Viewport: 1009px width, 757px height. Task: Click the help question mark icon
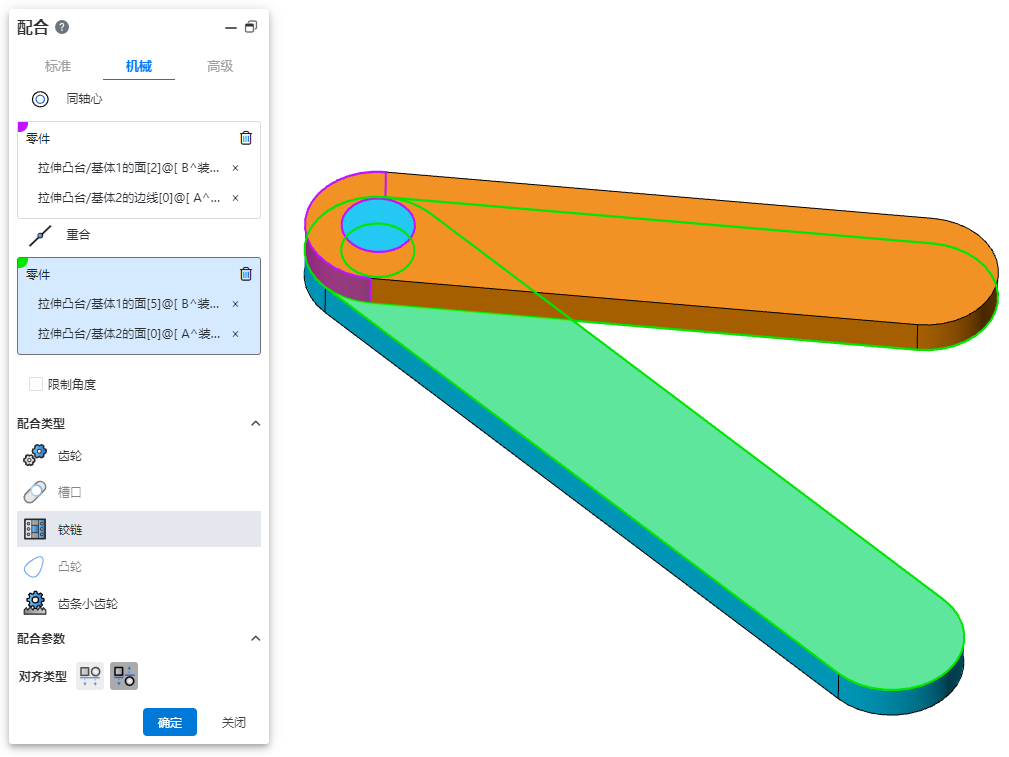62,28
